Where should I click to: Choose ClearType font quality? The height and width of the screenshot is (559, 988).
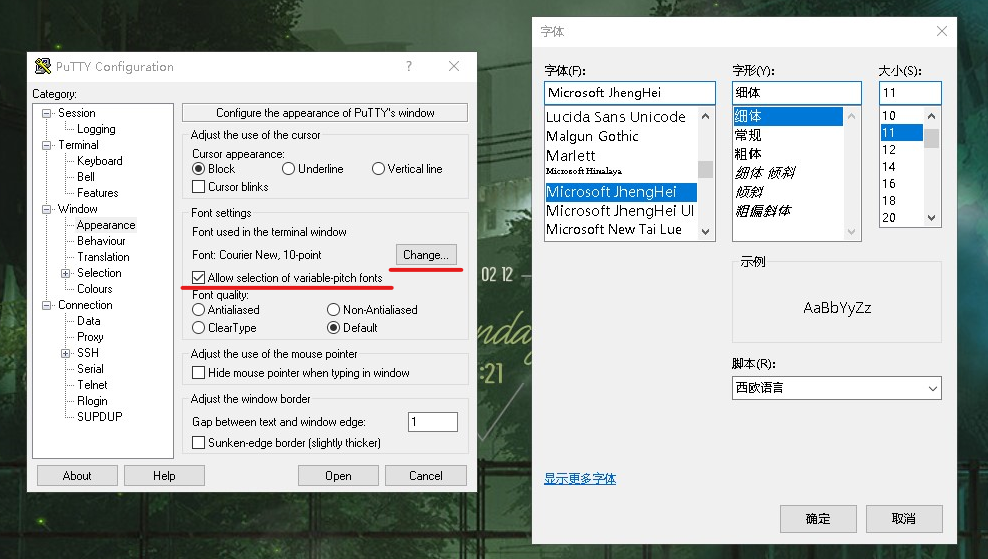pos(198,328)
